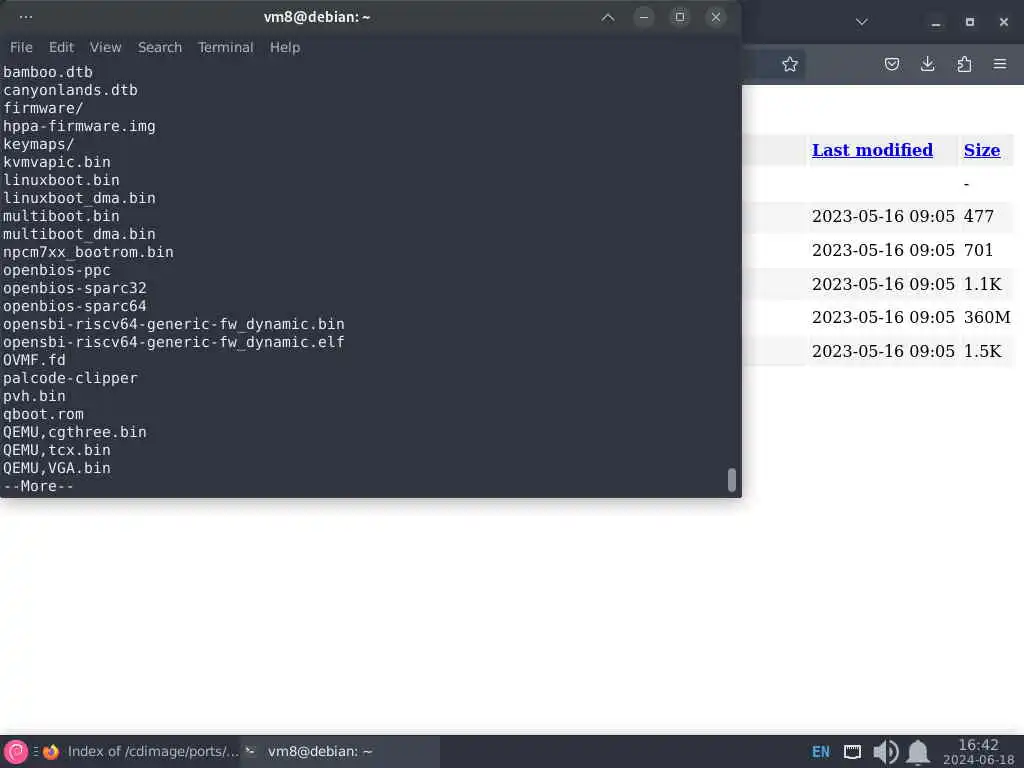Click the canyonlands.dtb line
This screenshot has width=1024, height=768.
(71, 89)
